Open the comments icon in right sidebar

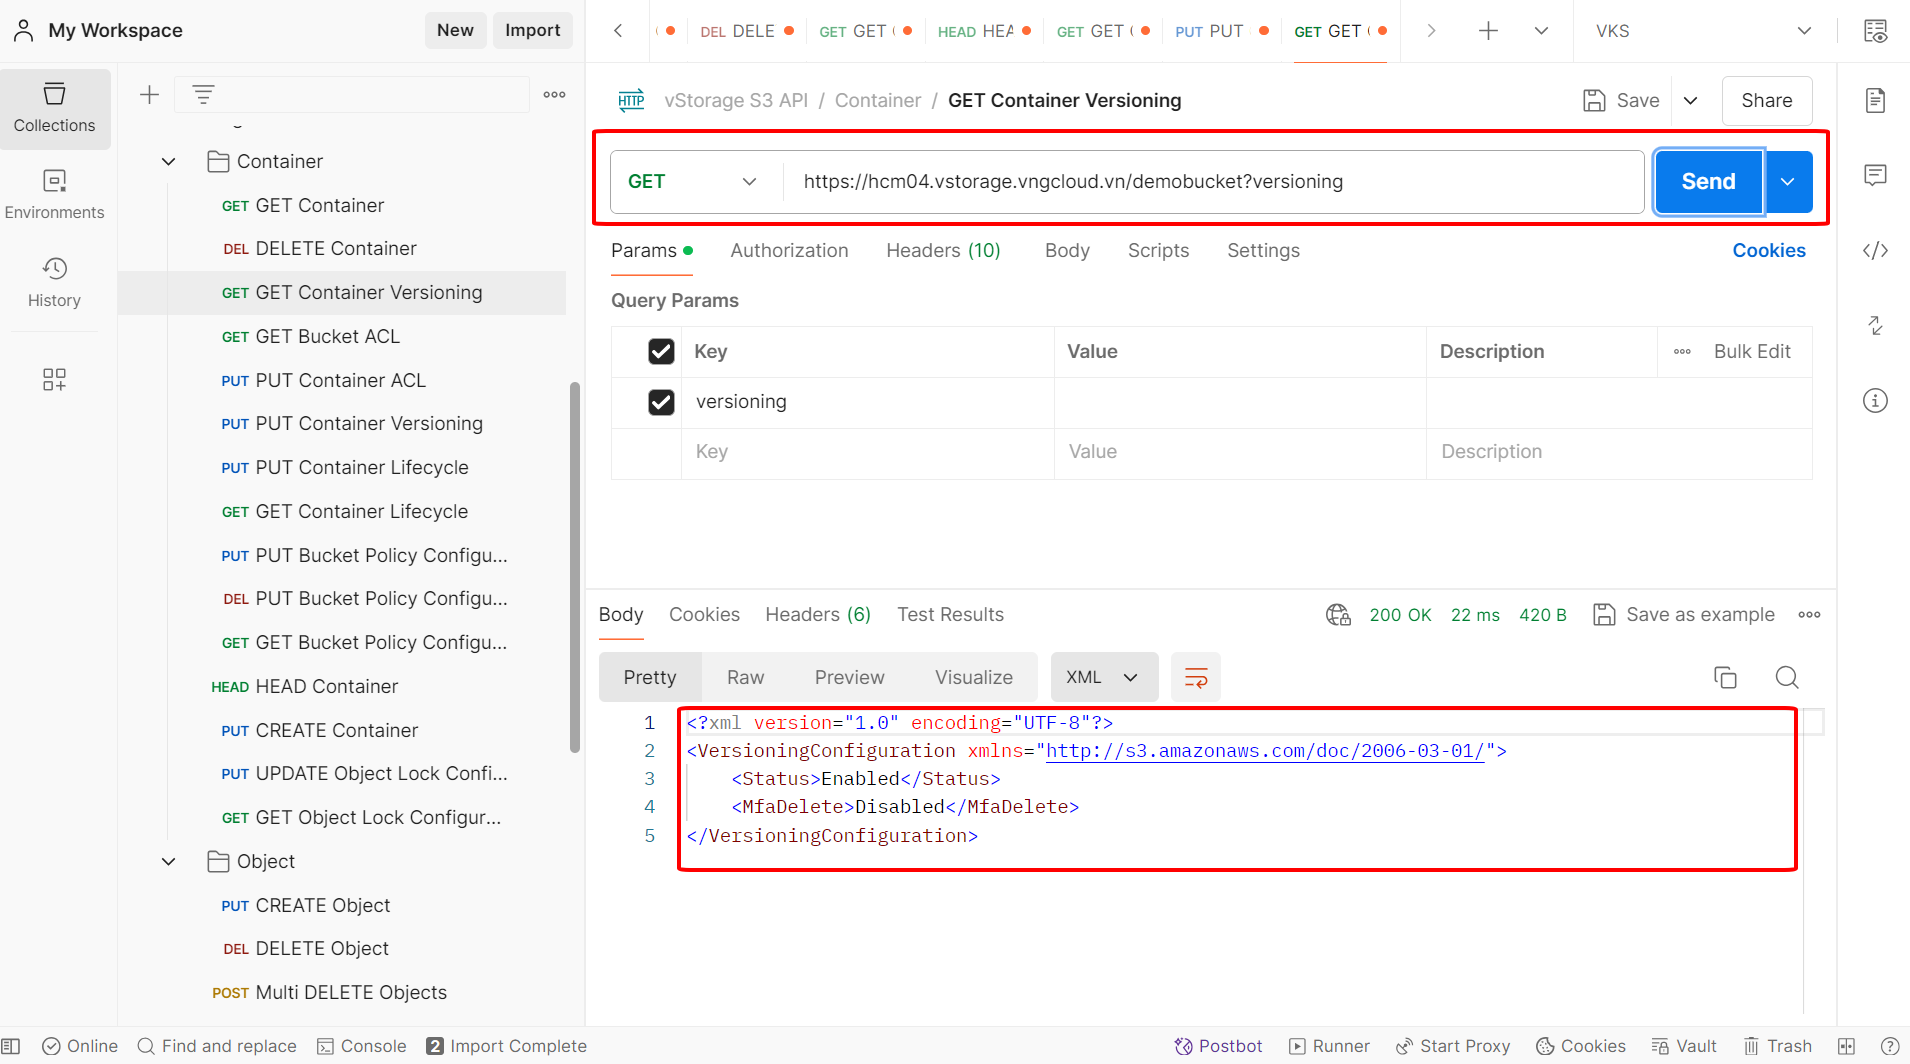1875,176
